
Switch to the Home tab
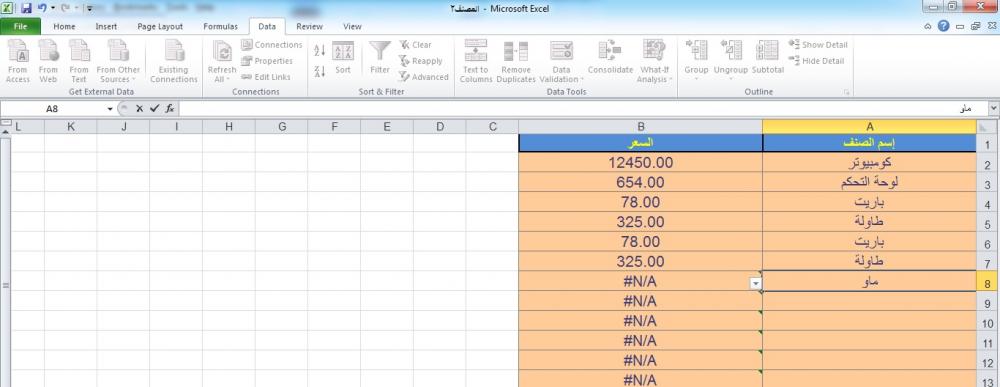[x=64, y=27]
